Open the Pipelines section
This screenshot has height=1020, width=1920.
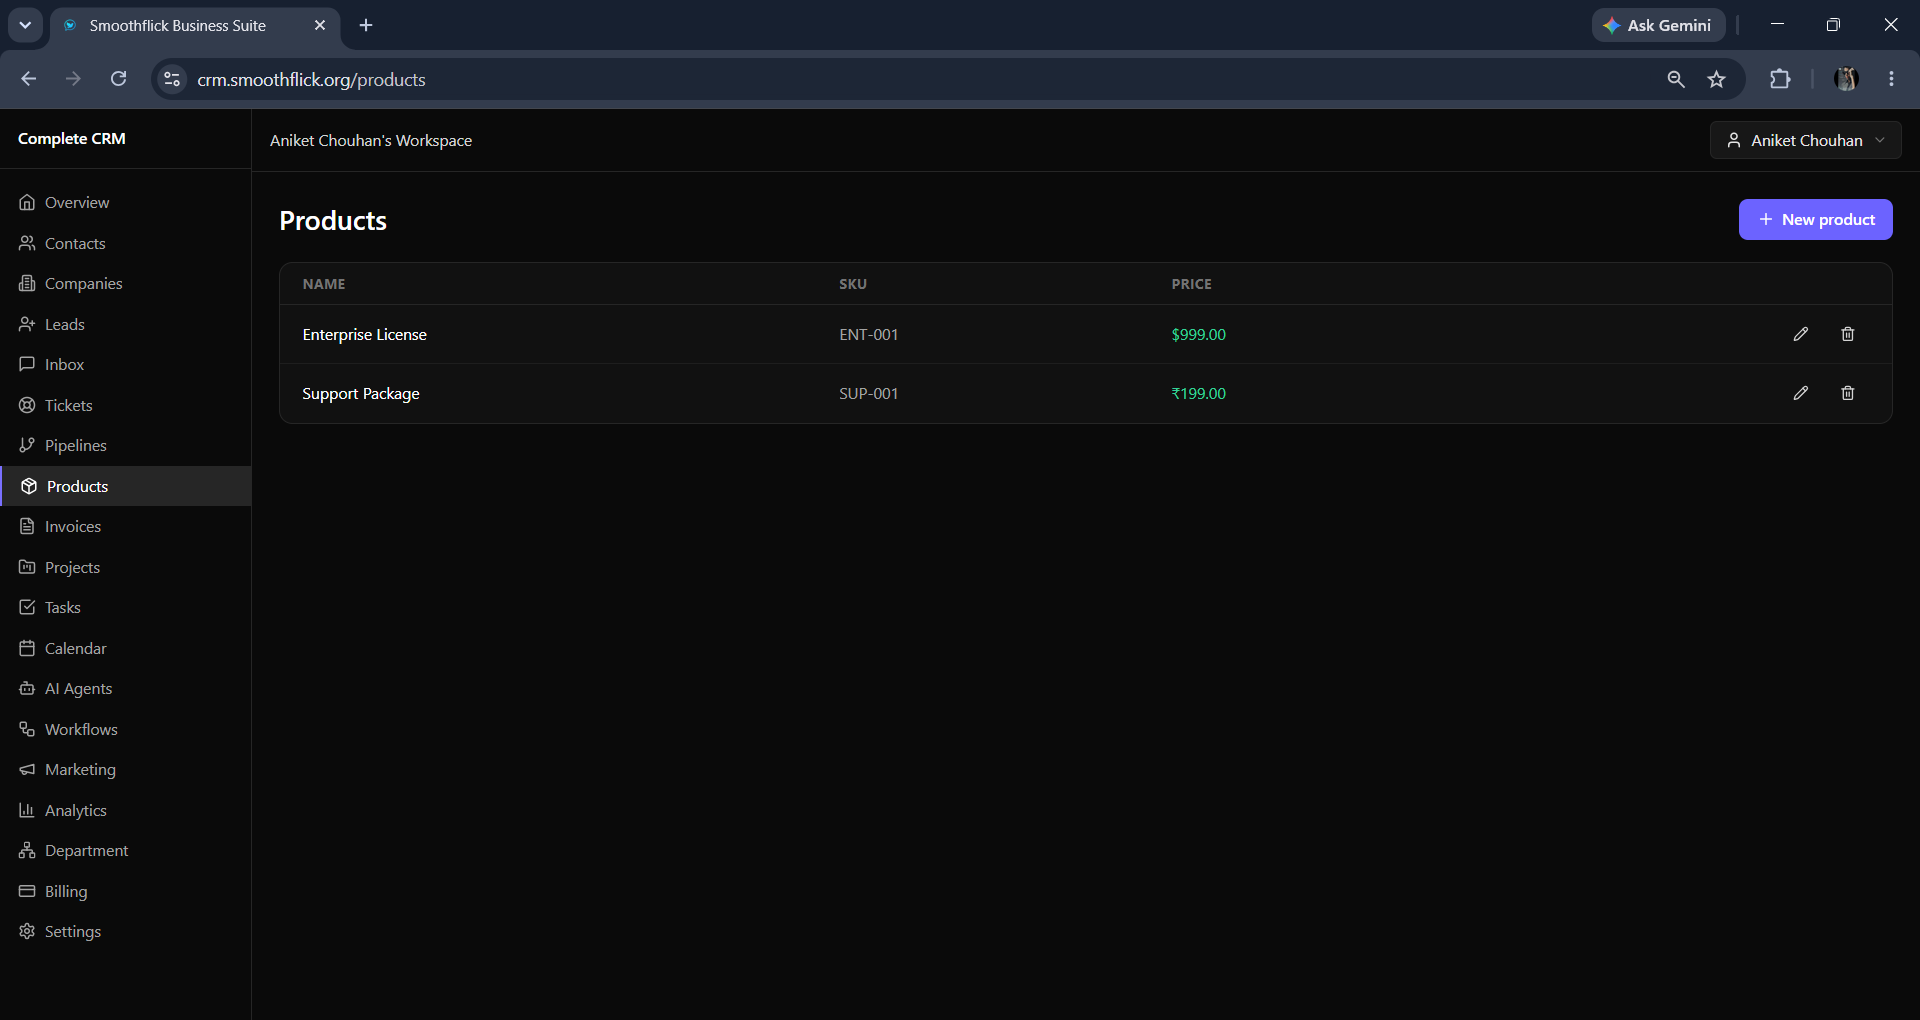pyautogui.click(x=125, y=445)
